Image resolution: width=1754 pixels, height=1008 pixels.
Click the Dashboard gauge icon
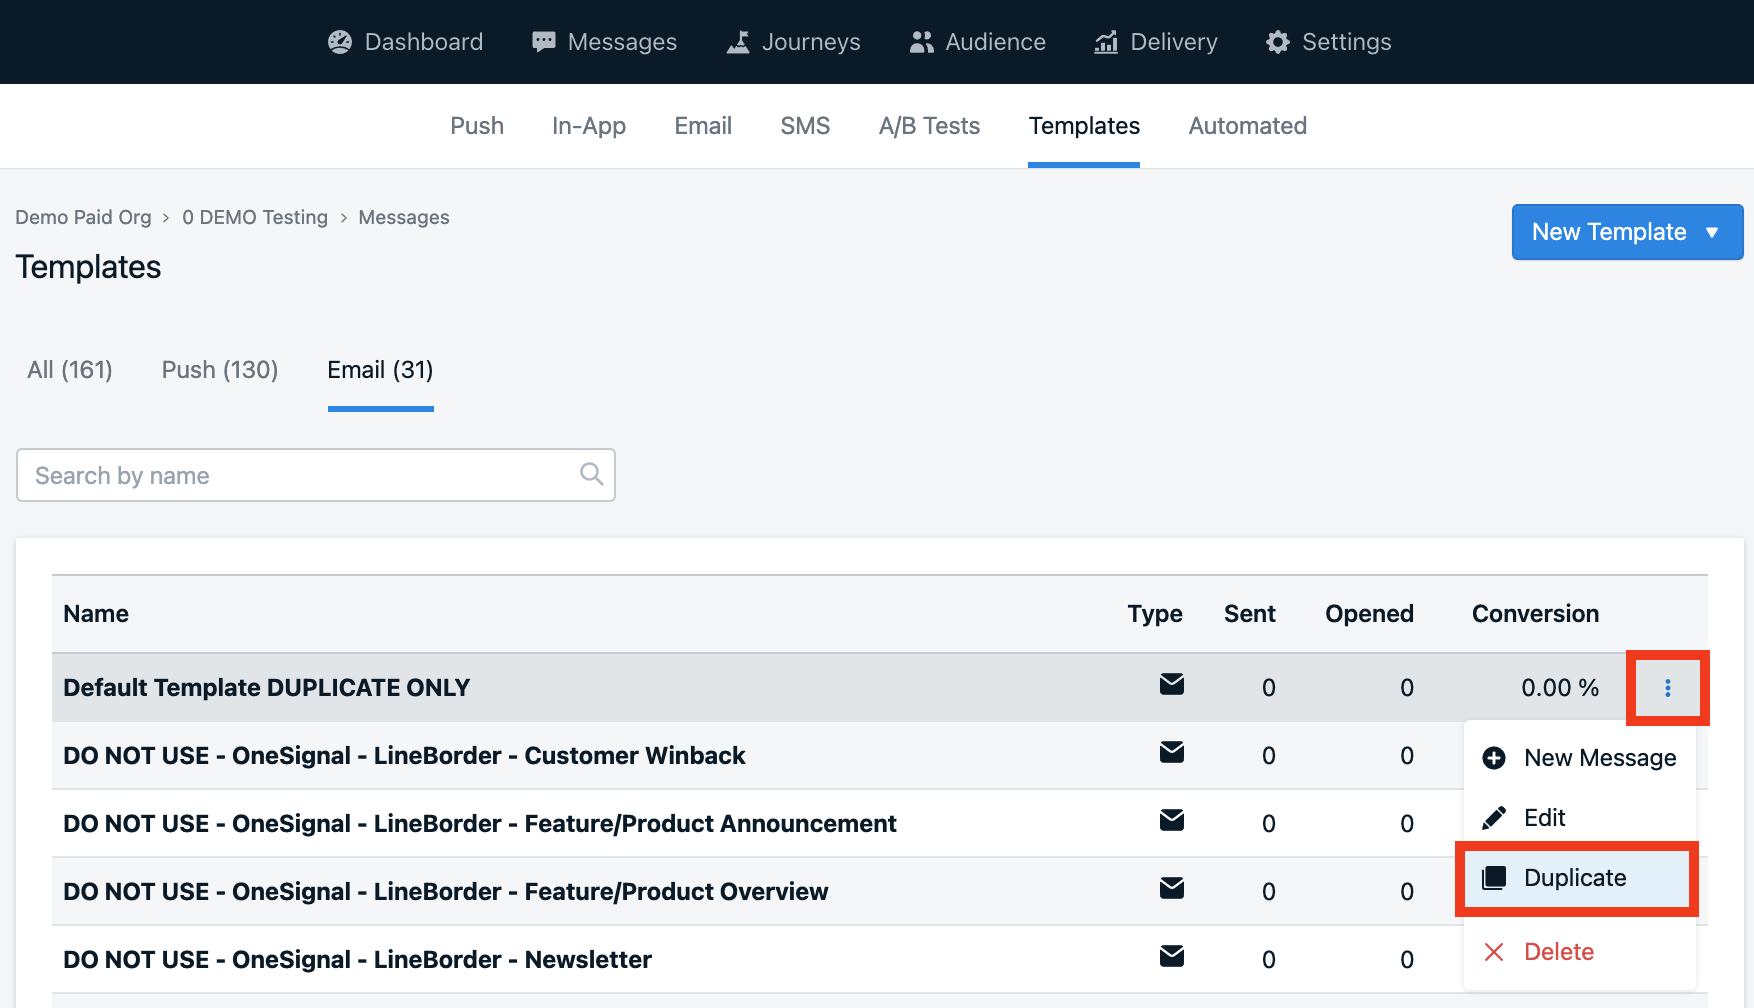(340, 42)
